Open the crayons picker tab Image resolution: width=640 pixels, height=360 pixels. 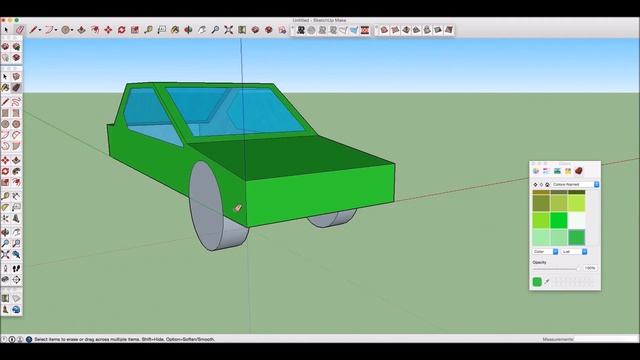[x=568, y=171]
